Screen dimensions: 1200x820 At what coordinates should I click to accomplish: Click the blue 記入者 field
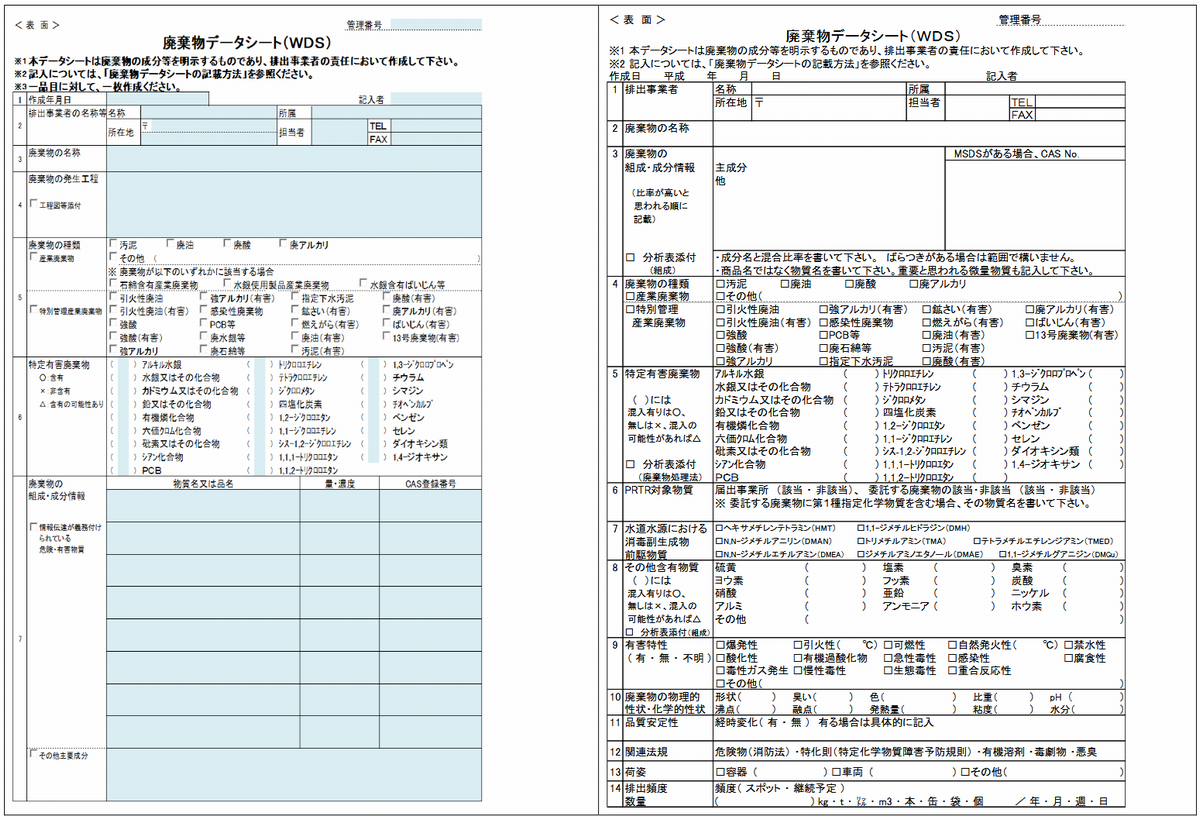[437, 99]
